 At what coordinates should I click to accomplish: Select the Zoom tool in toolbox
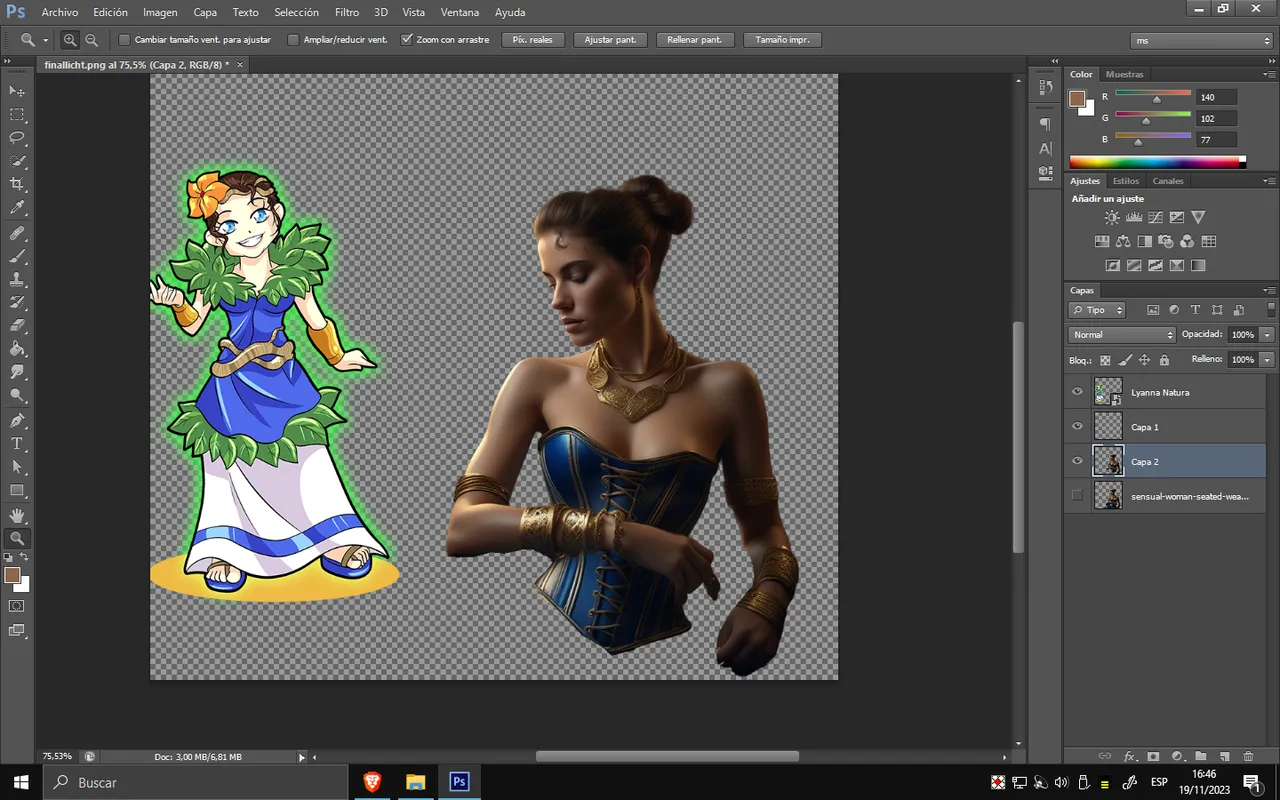point(17,538)
